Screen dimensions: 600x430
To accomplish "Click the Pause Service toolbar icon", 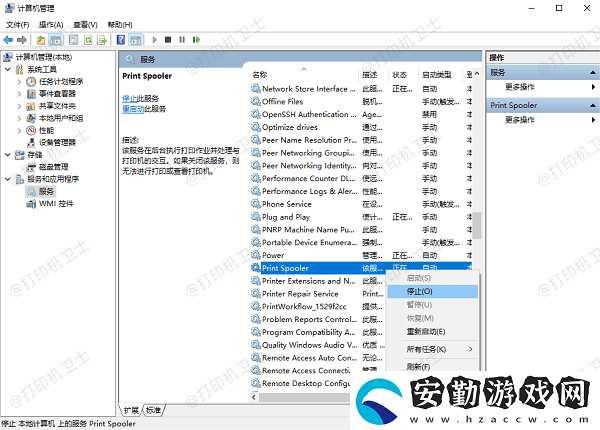I will point(182,39).
